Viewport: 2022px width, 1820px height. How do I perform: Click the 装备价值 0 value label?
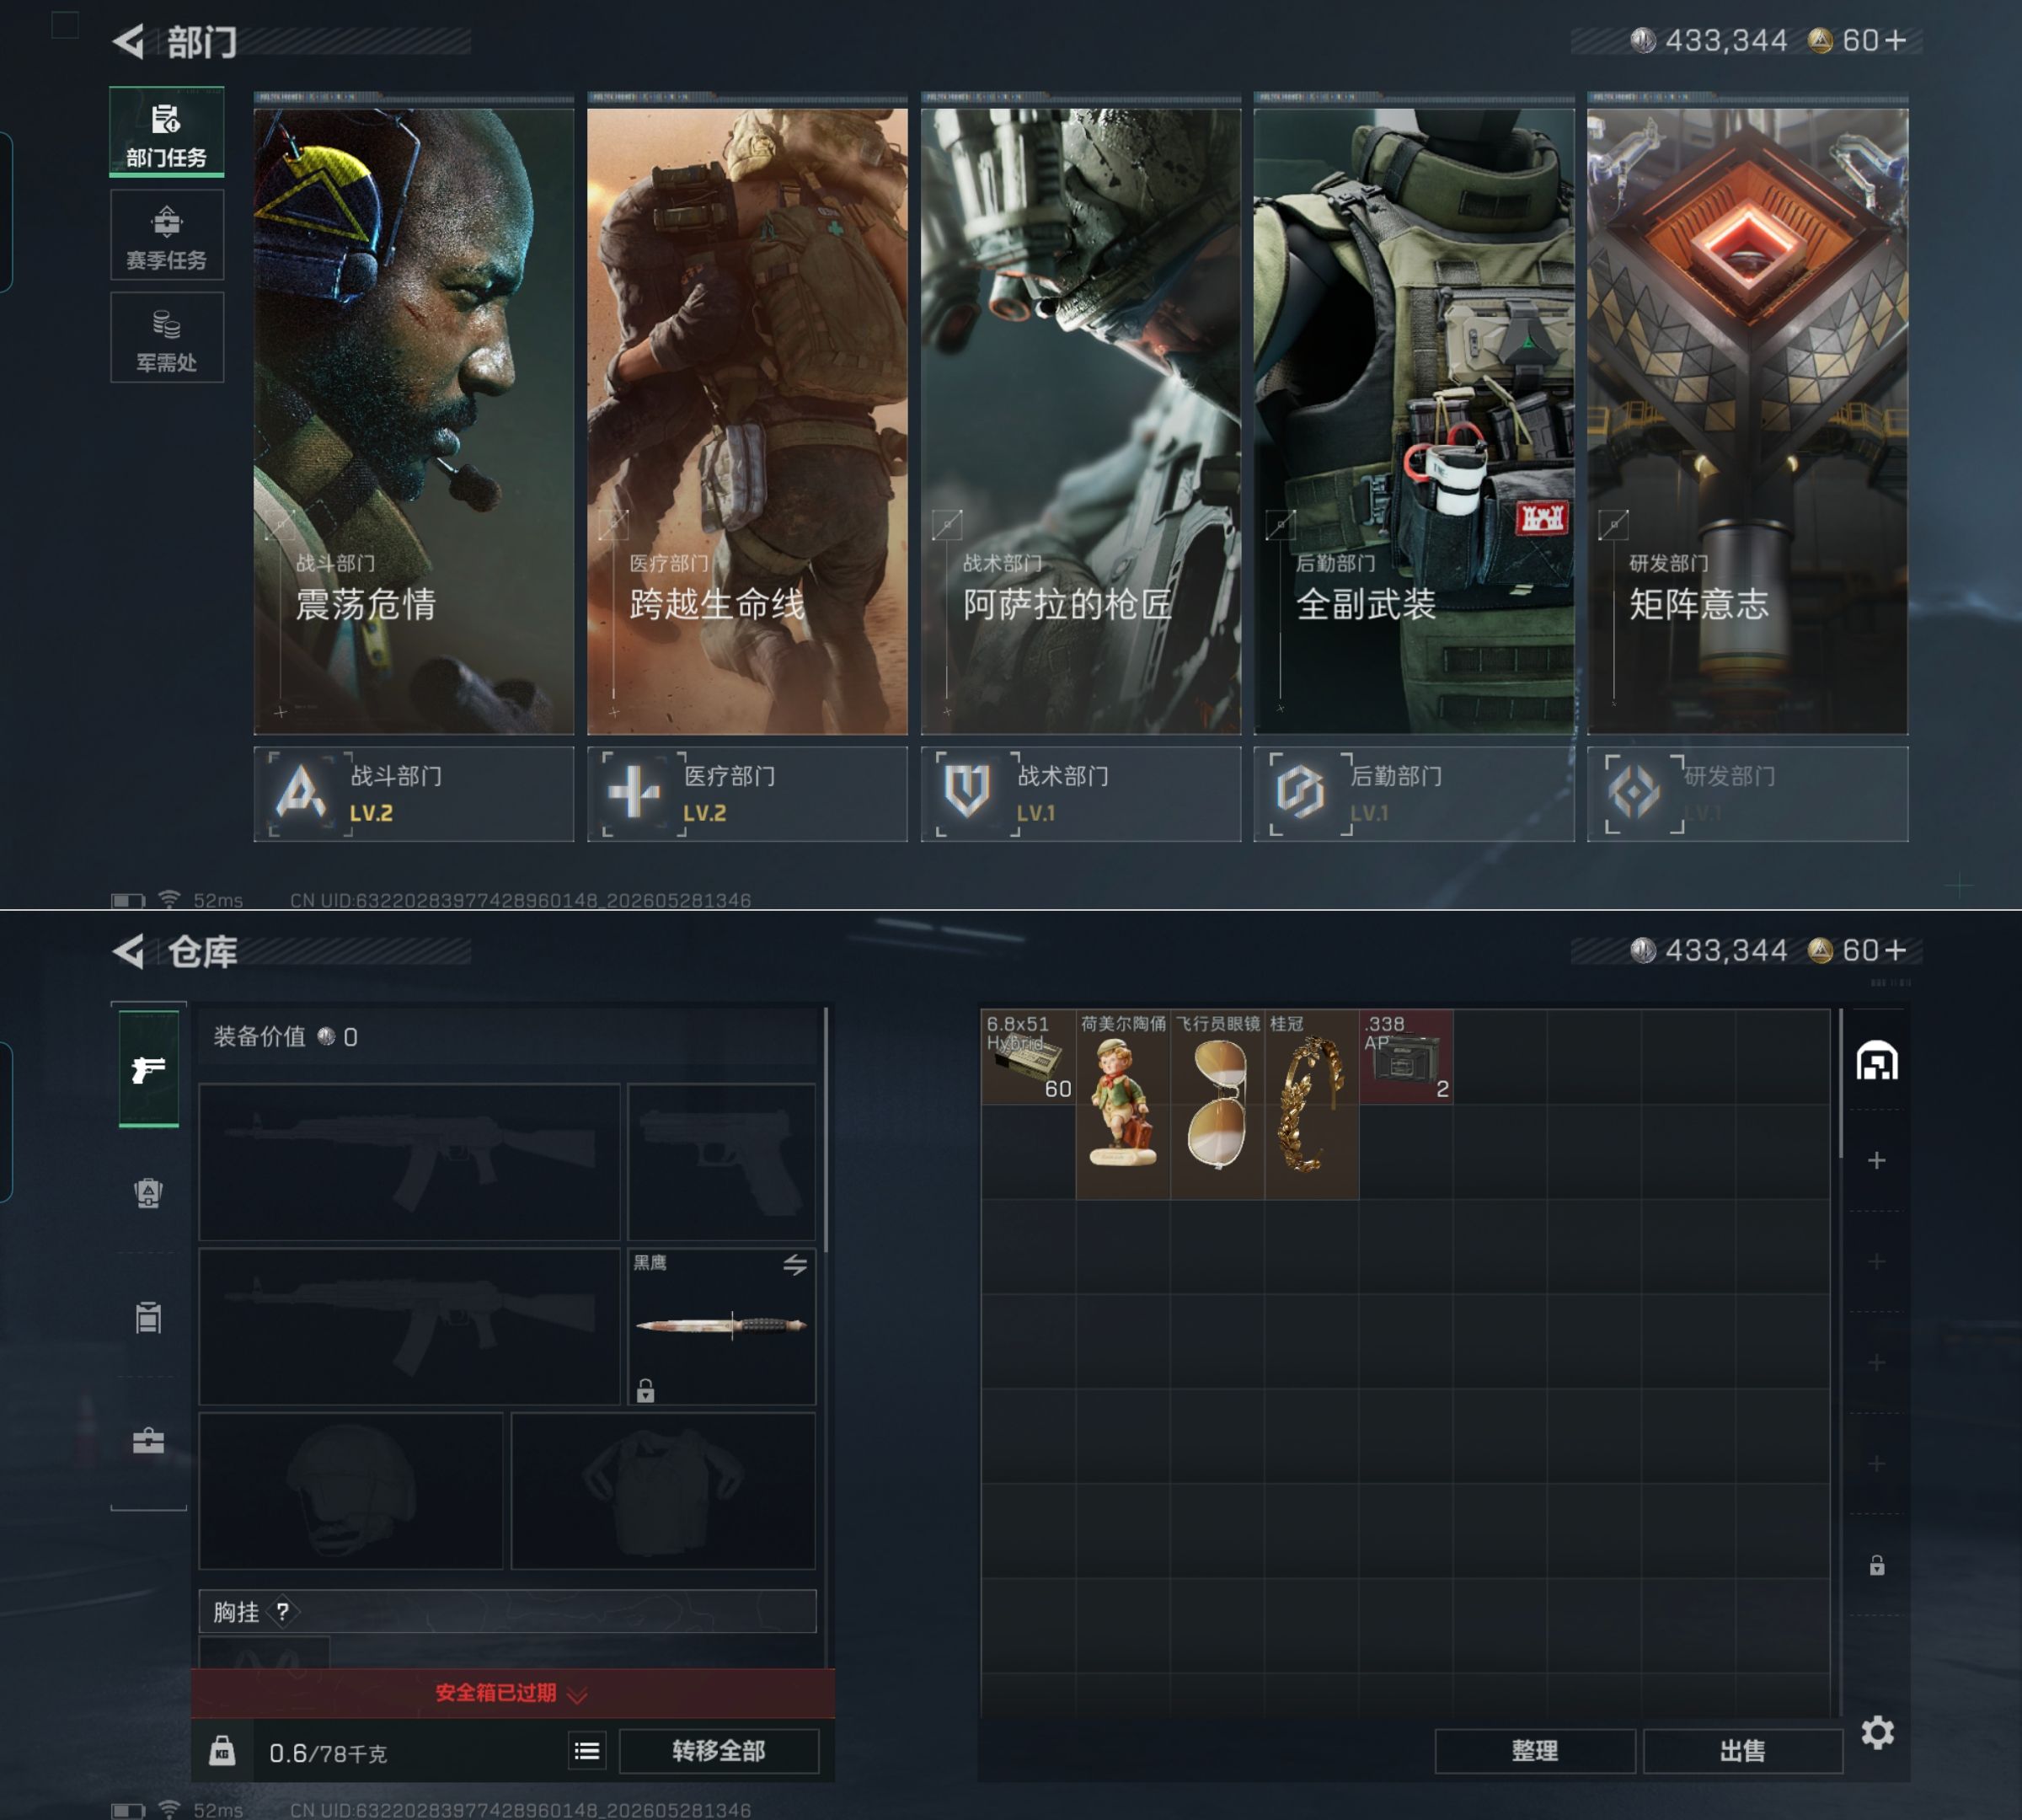(286, 1037)
